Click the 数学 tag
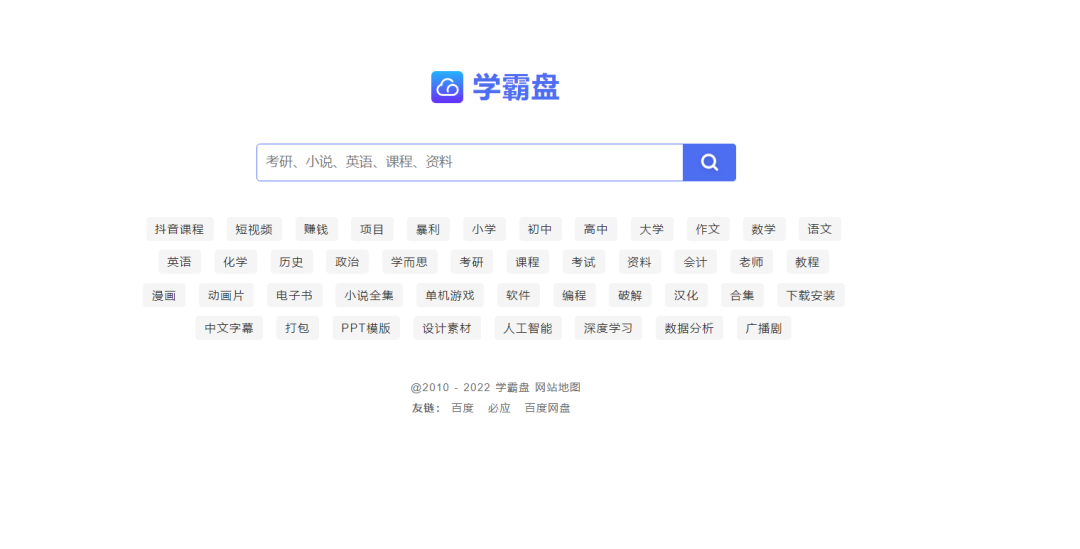1080x549 pixels. pyautogui.click(x=764, y=229)
